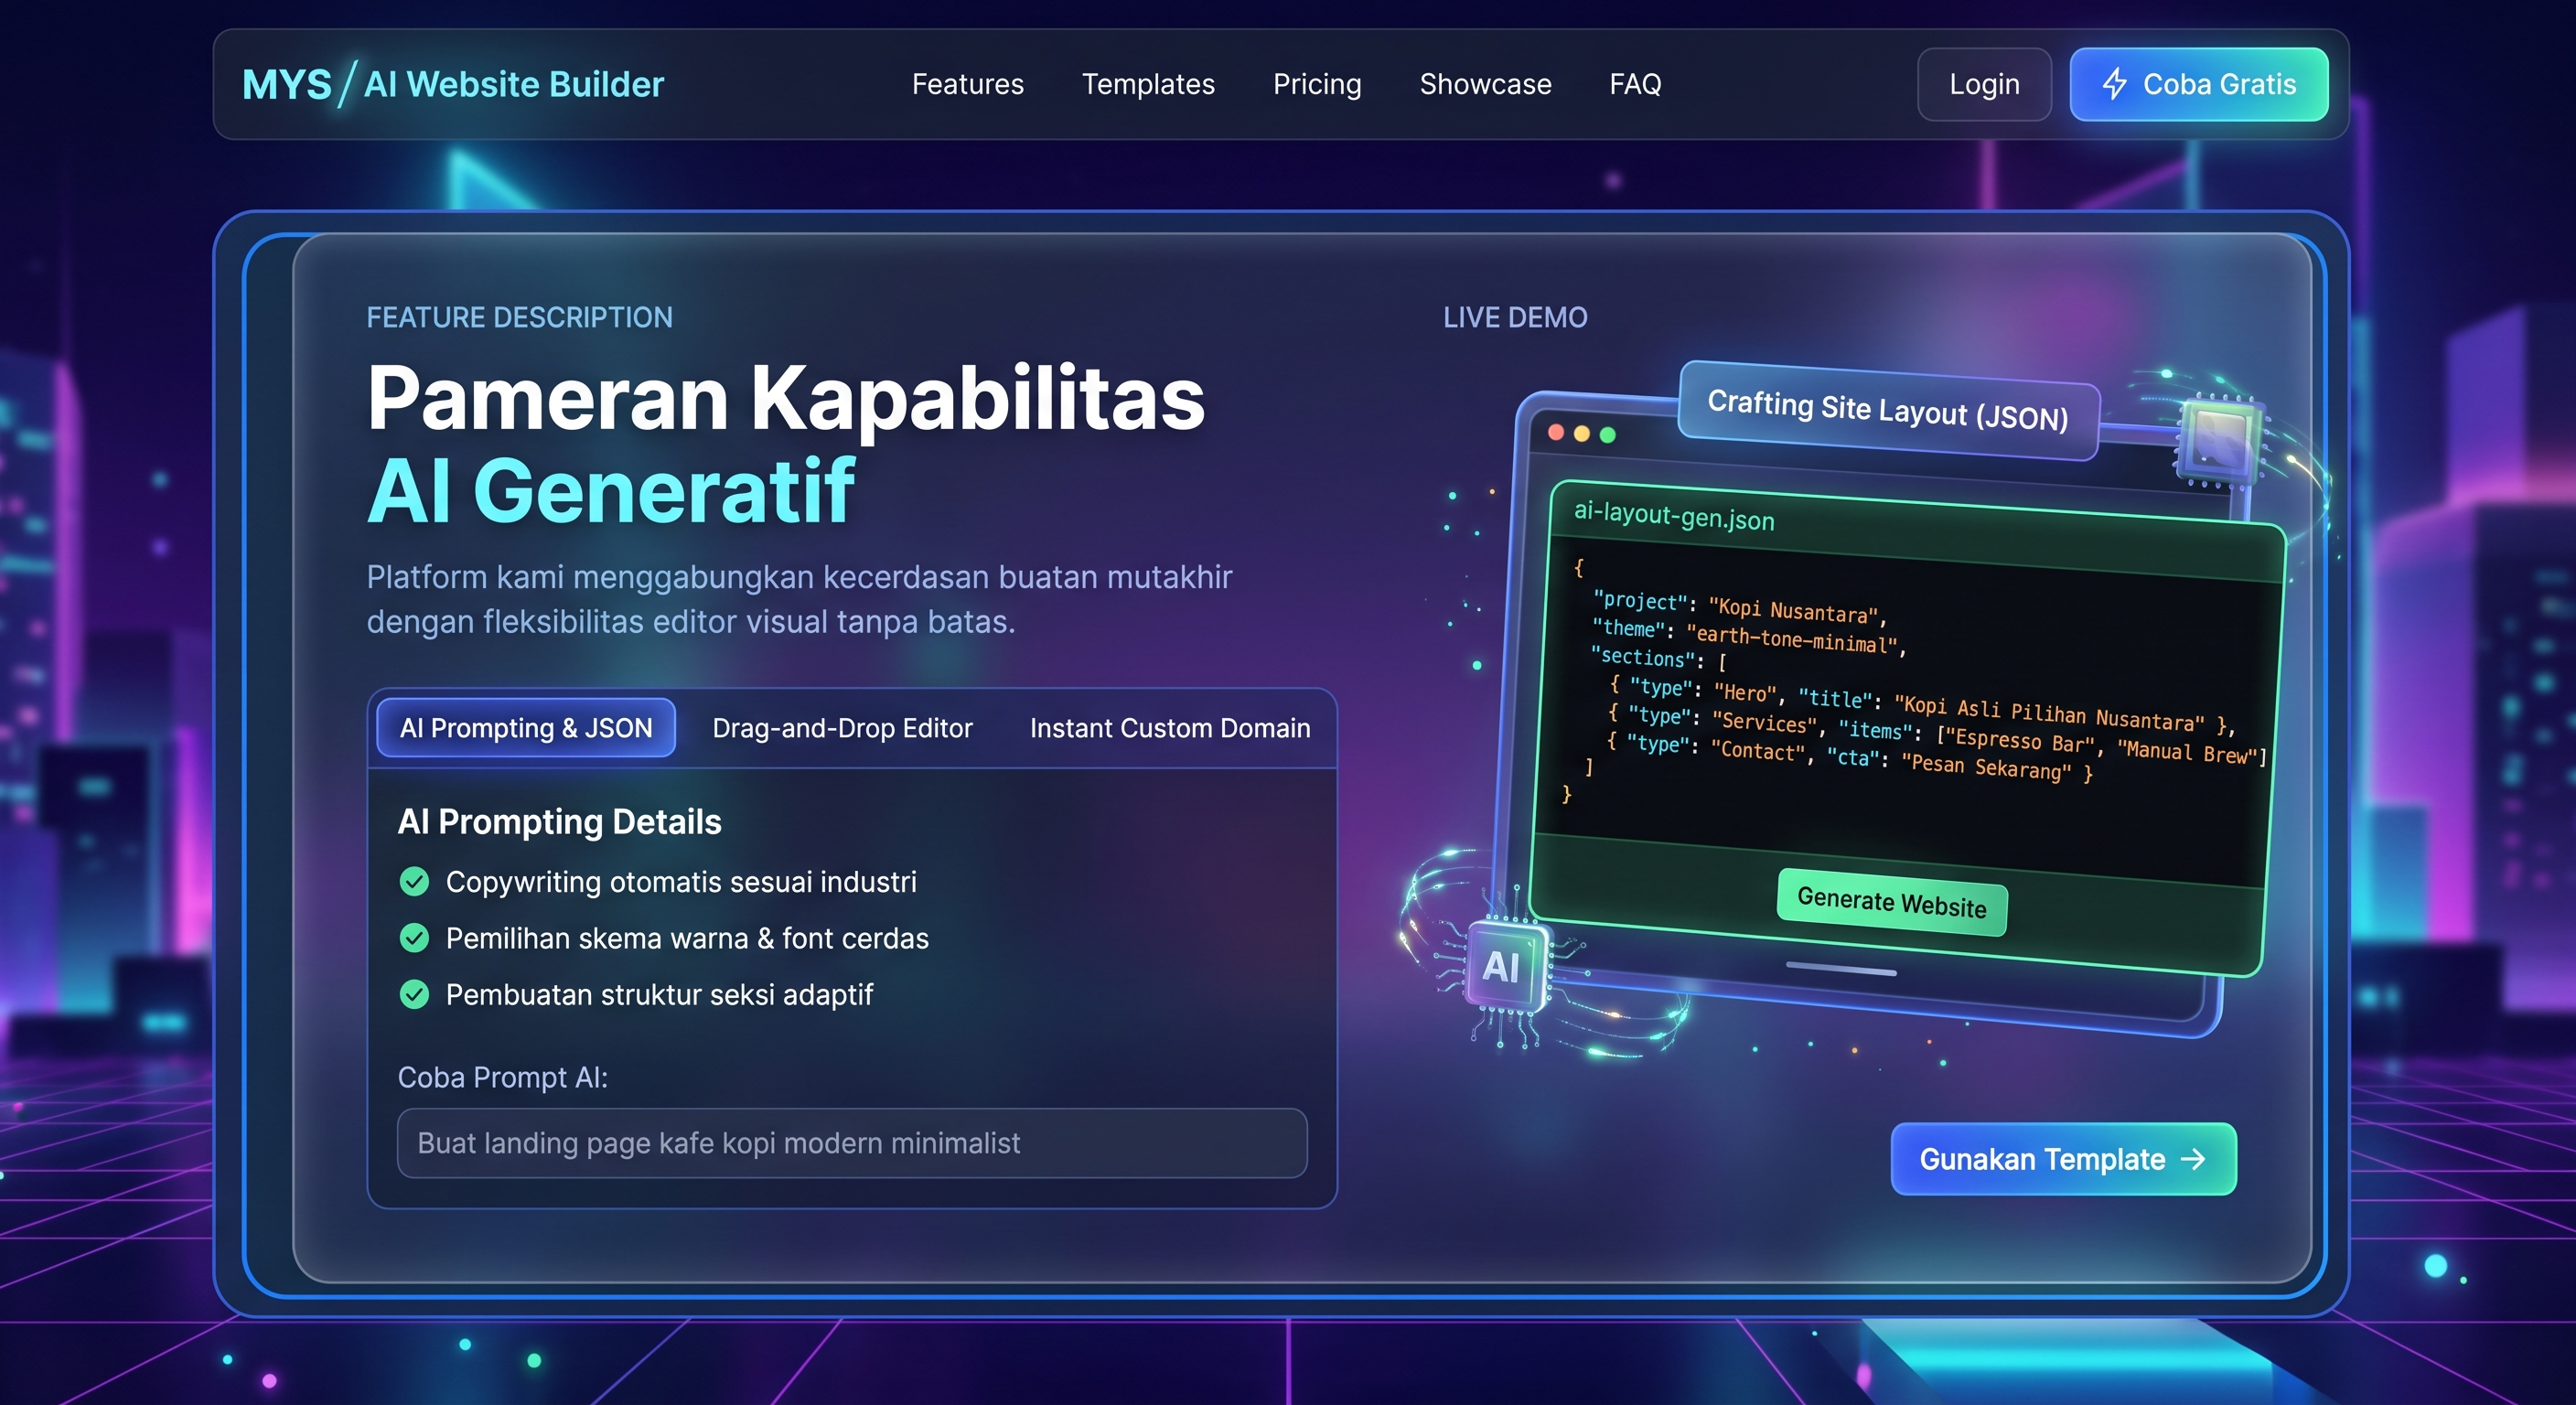Open the Pricing nav link

1317,84
